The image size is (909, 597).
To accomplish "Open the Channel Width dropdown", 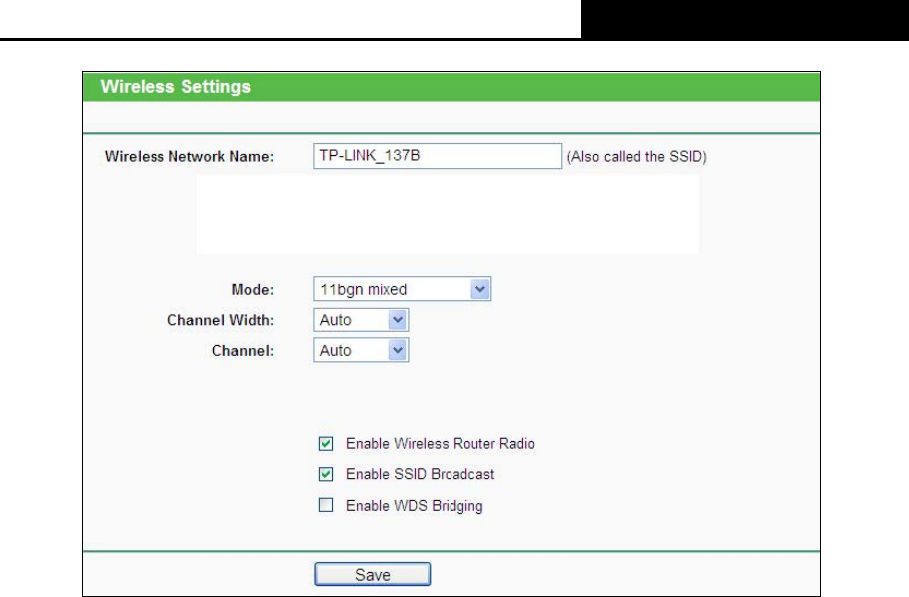I will (x=361, y=319).
